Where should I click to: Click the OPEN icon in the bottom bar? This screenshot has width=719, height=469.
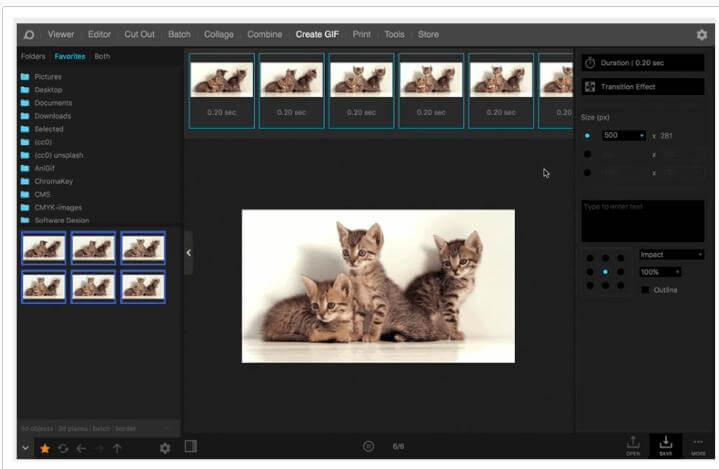coord(633,445)
